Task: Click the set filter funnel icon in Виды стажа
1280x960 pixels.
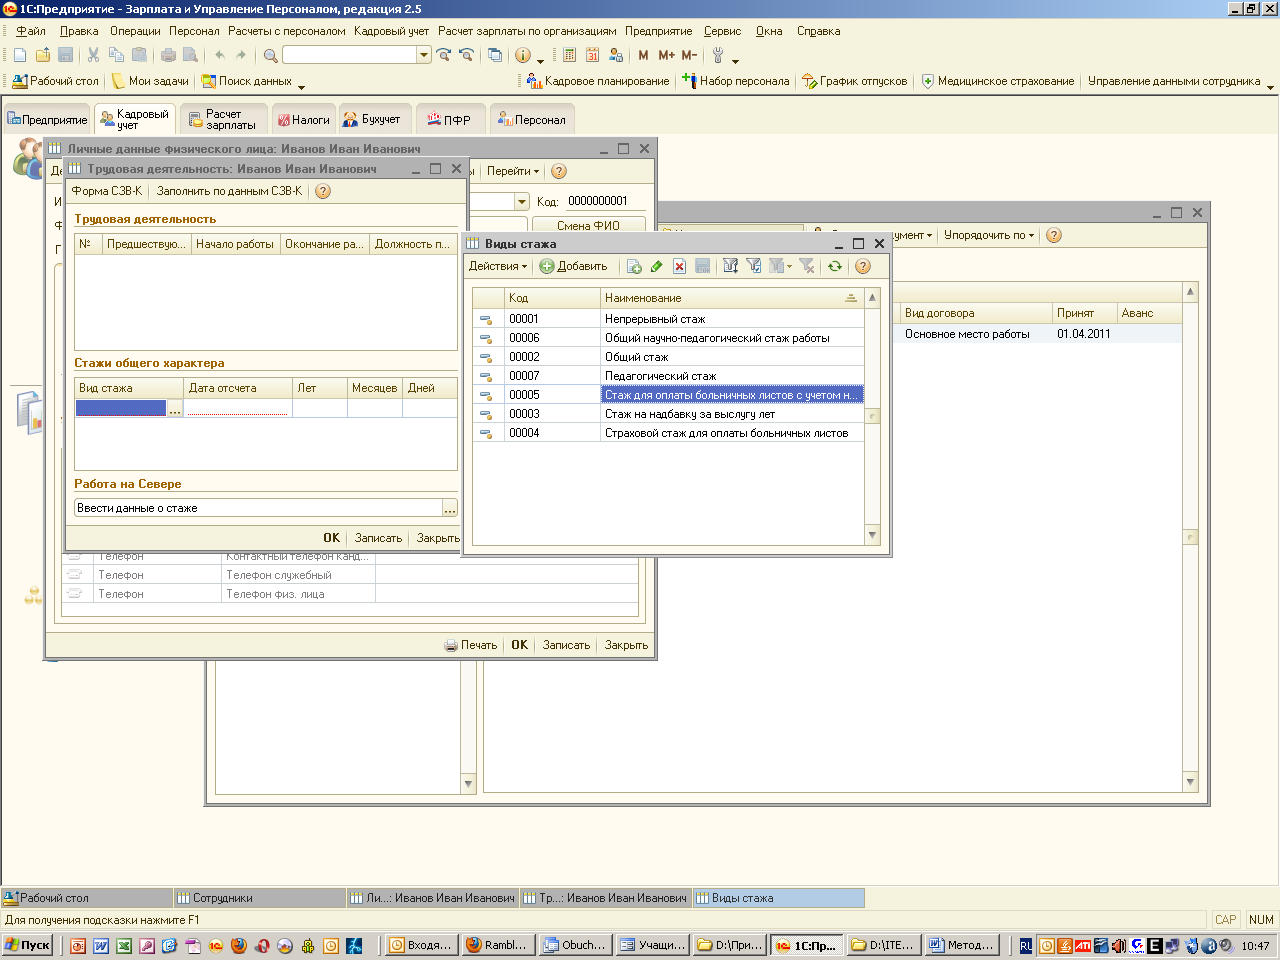Action: click(730, 266)
